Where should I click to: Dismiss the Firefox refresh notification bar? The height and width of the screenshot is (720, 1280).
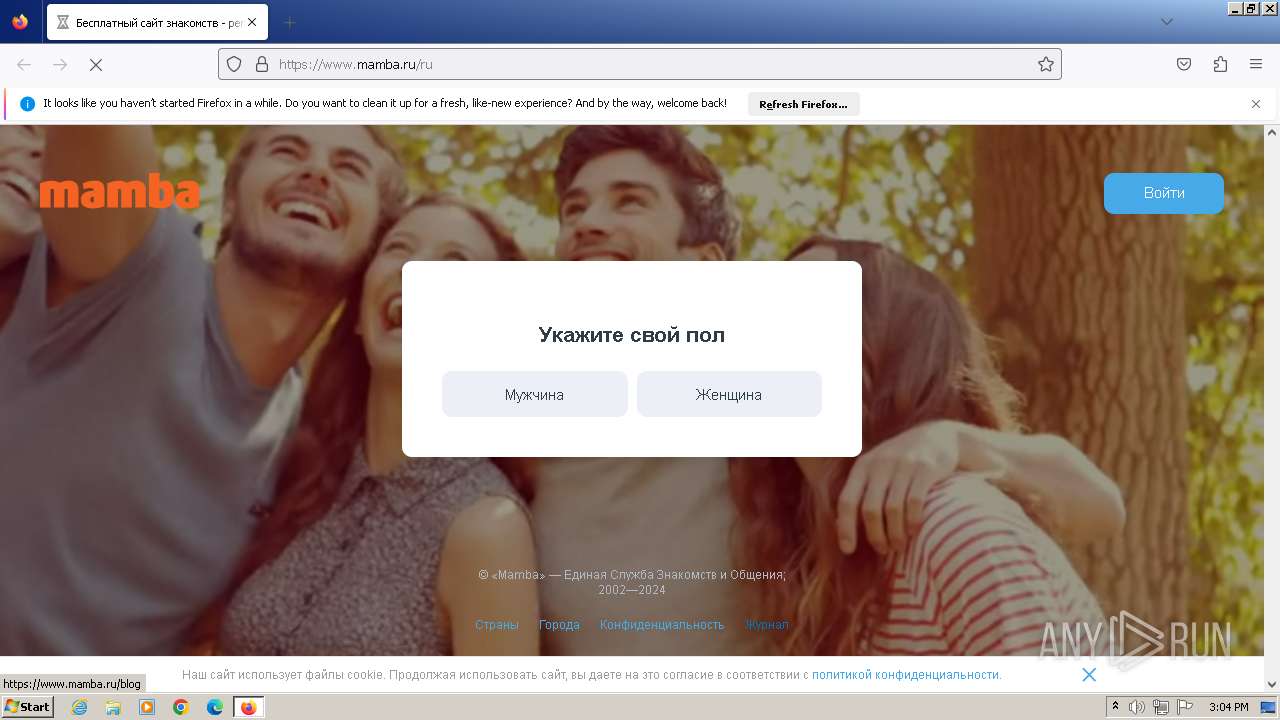(x=1256, y=104)
